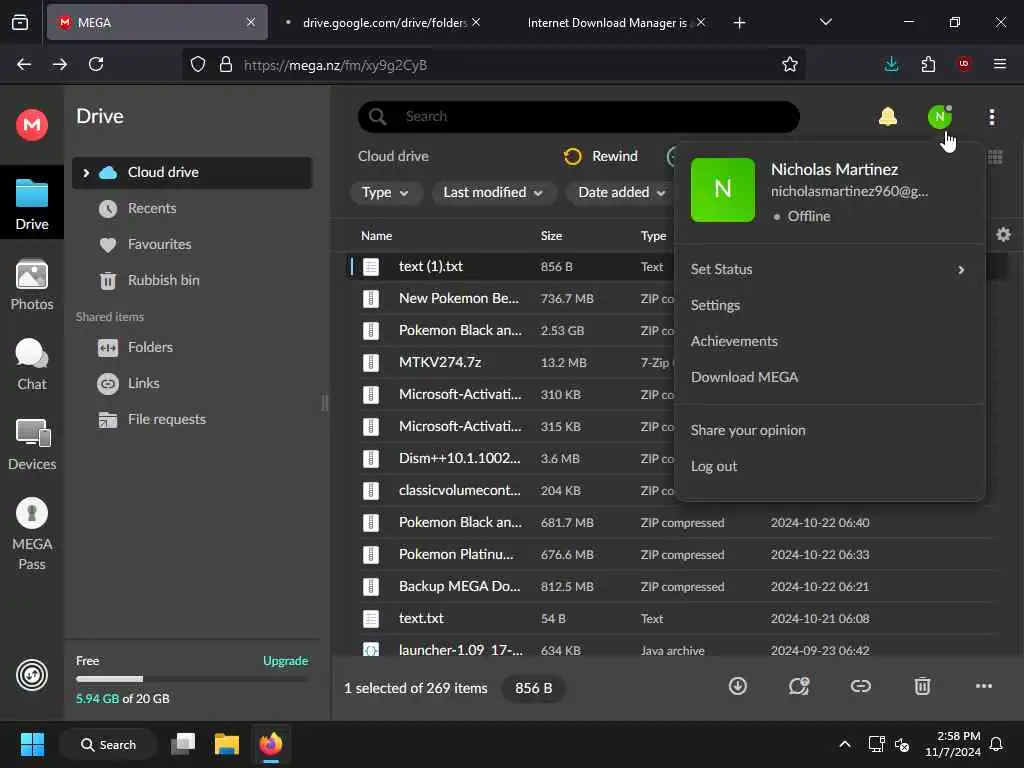
Task: Open the Firefox hamburger menu
Action: click(x=999, y=64)
